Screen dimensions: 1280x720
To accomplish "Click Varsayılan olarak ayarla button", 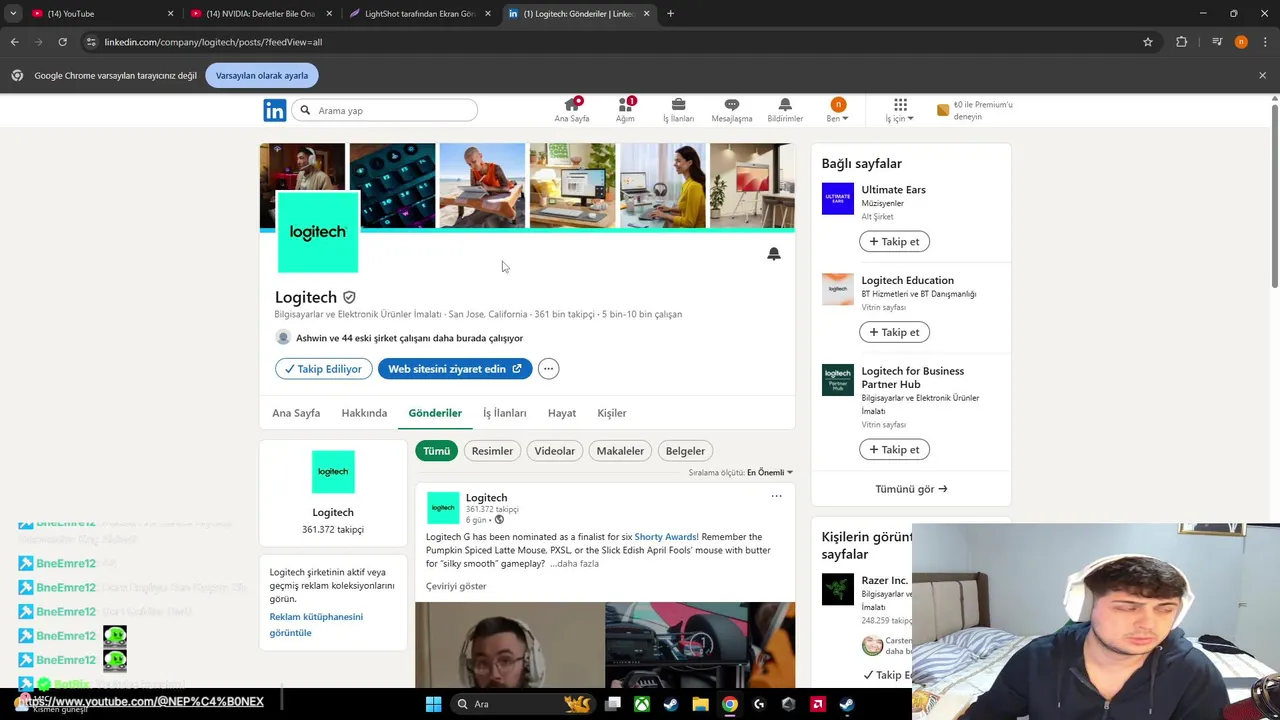I will [x=262, y=76].
